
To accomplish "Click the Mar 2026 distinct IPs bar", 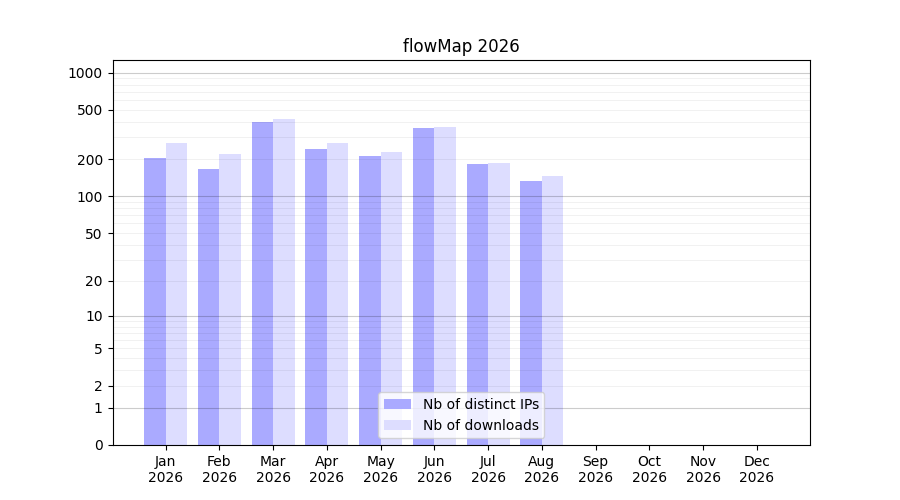I will [x=262, y=284].
